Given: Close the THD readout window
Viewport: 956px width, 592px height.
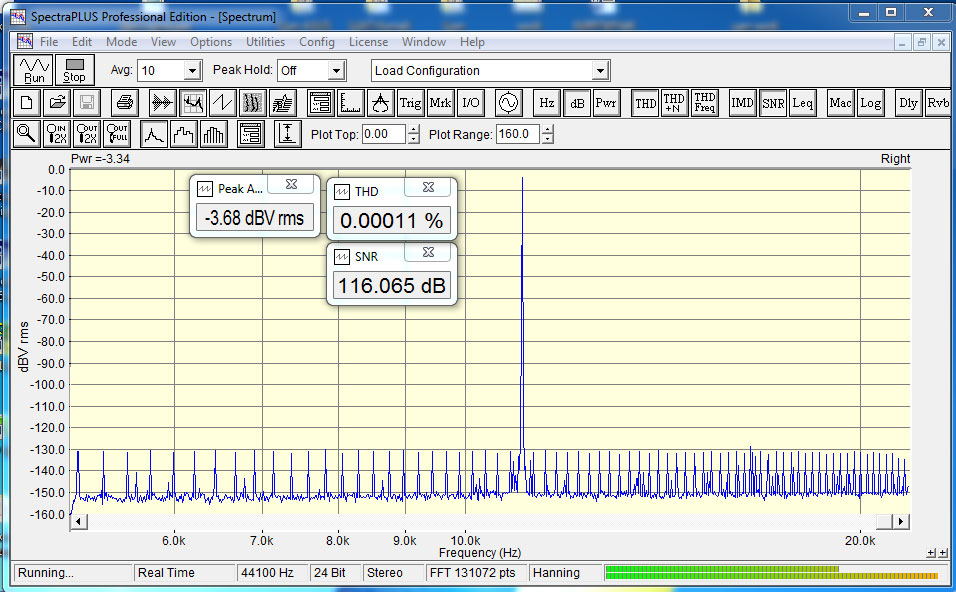Looking at the screenshot, I should 427,188.
